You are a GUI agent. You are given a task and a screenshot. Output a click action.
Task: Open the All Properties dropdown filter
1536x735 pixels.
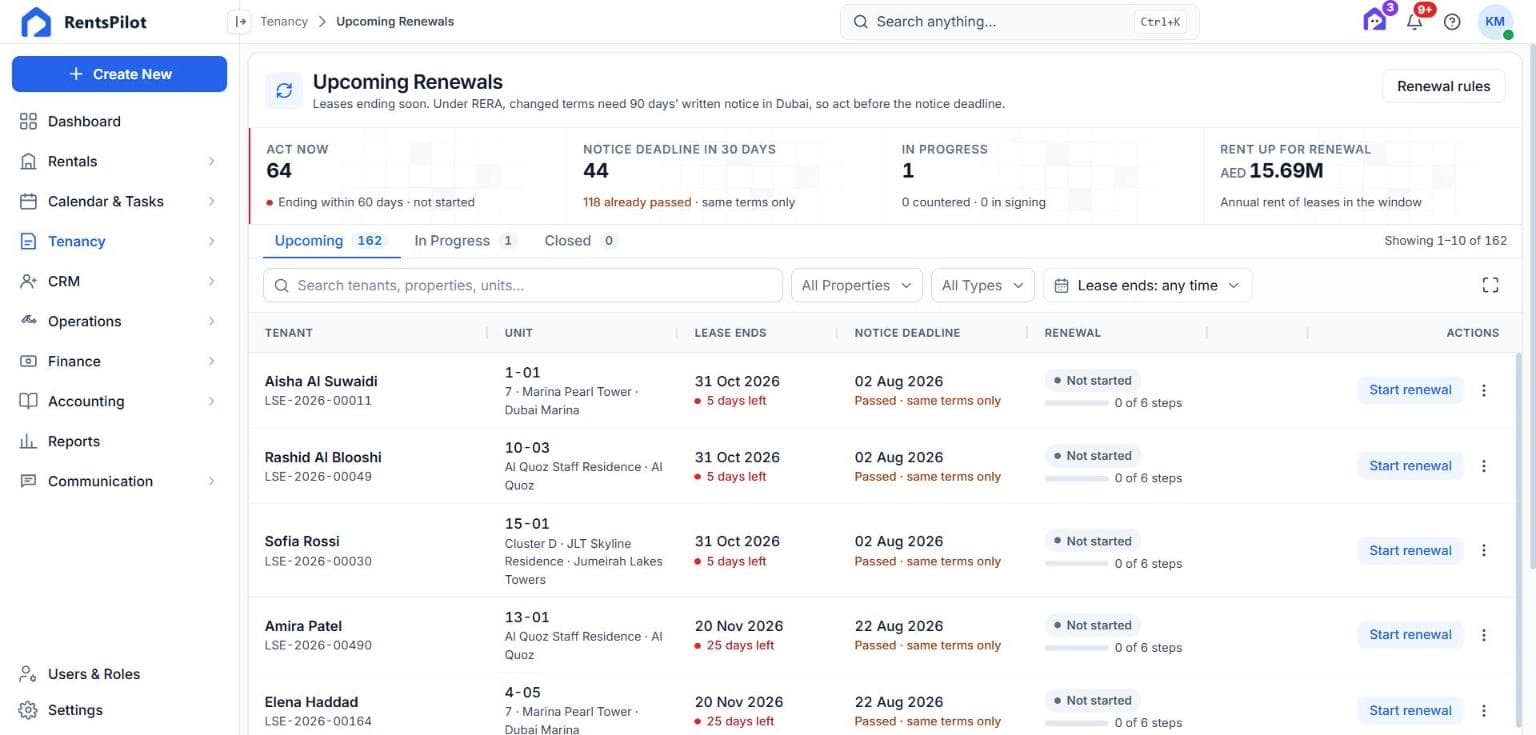coord(857,285)
